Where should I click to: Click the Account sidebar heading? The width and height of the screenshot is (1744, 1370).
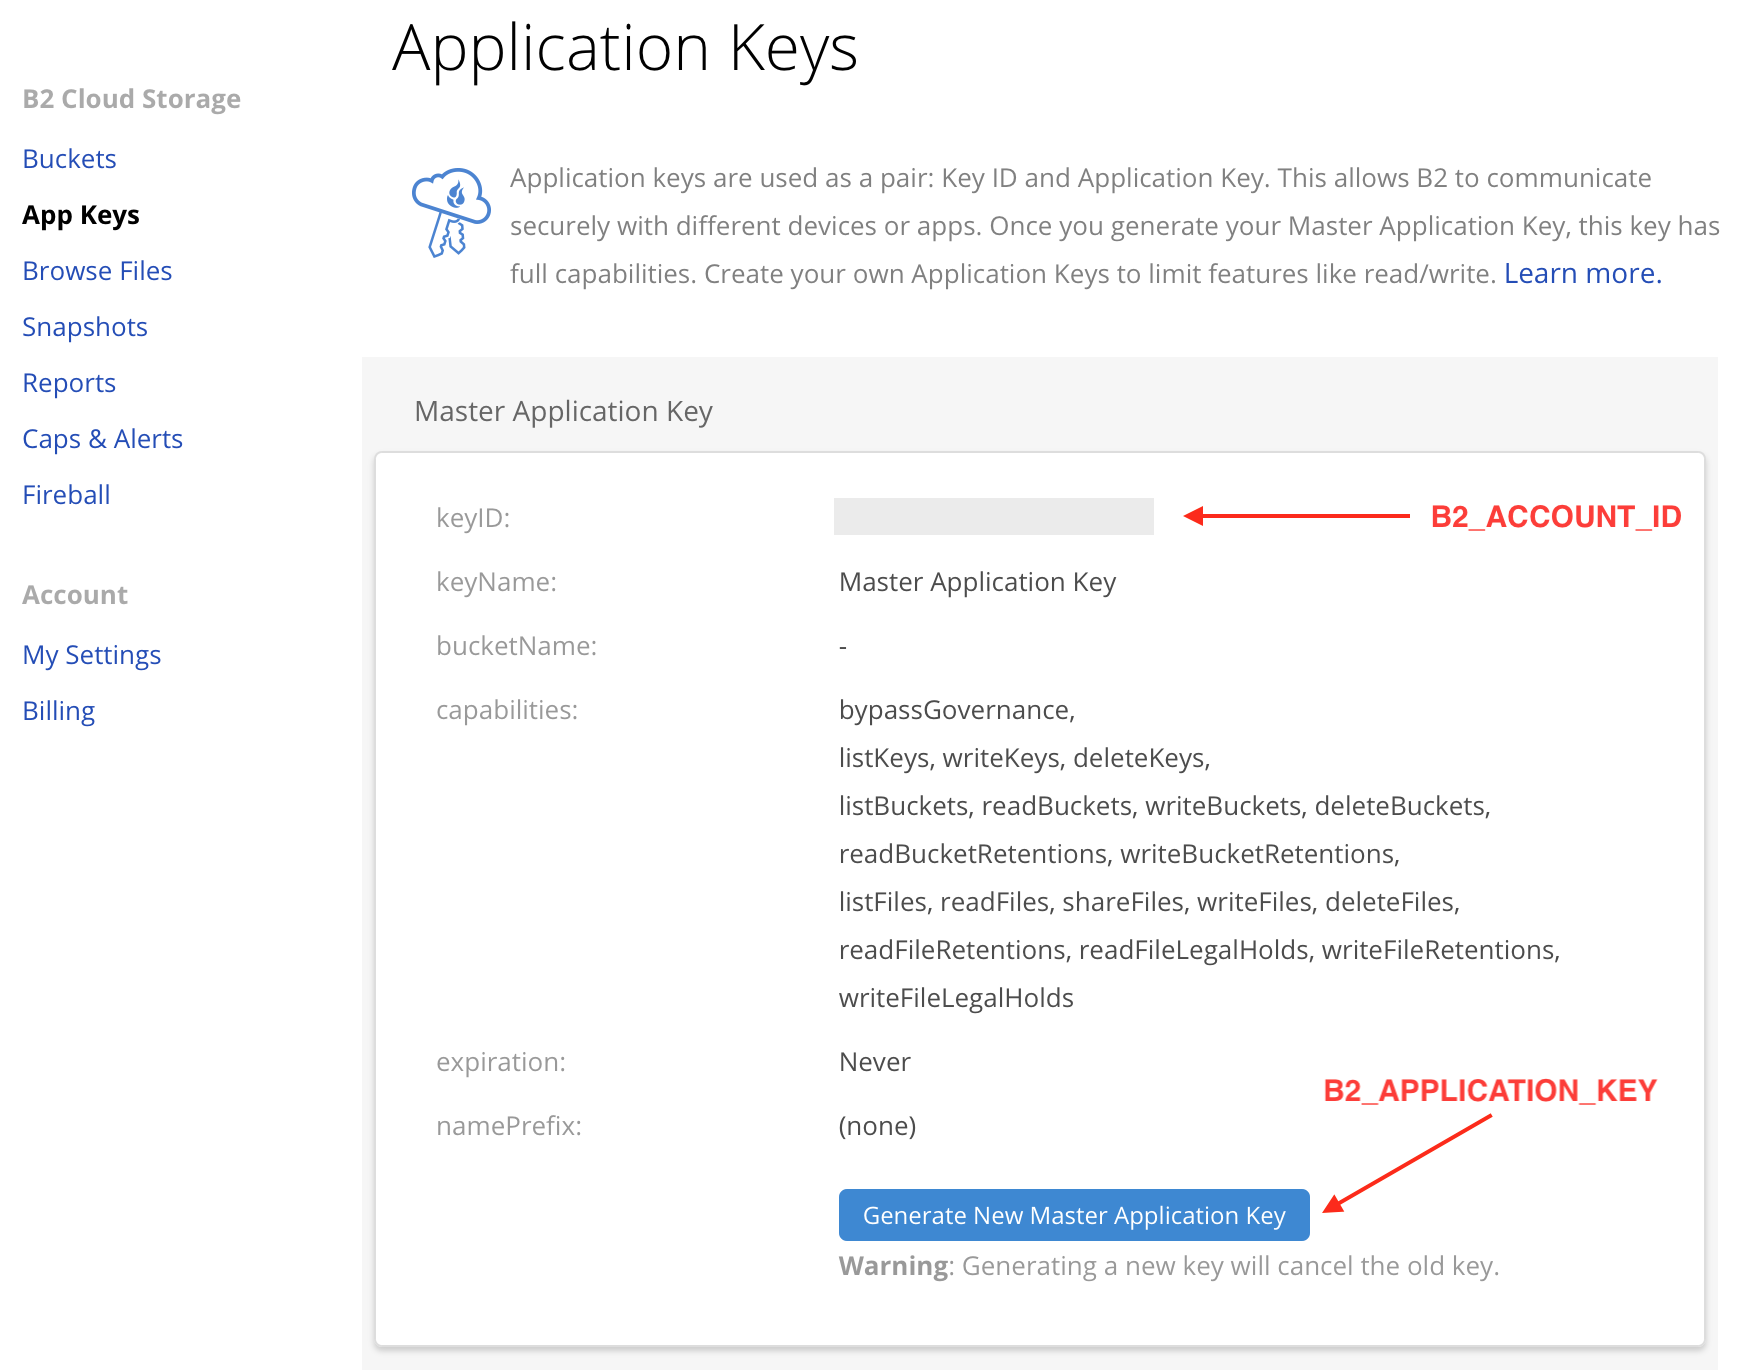[75, 595]
